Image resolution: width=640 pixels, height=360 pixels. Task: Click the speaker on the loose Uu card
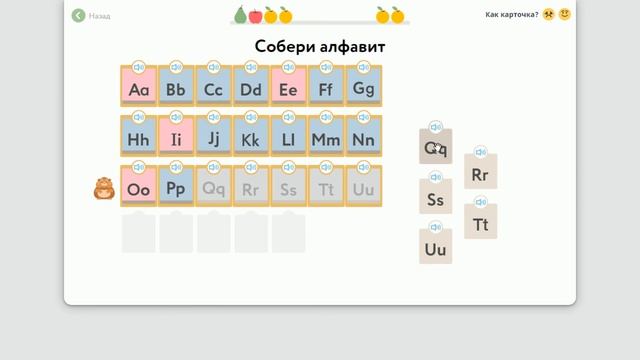pos(436,227)
